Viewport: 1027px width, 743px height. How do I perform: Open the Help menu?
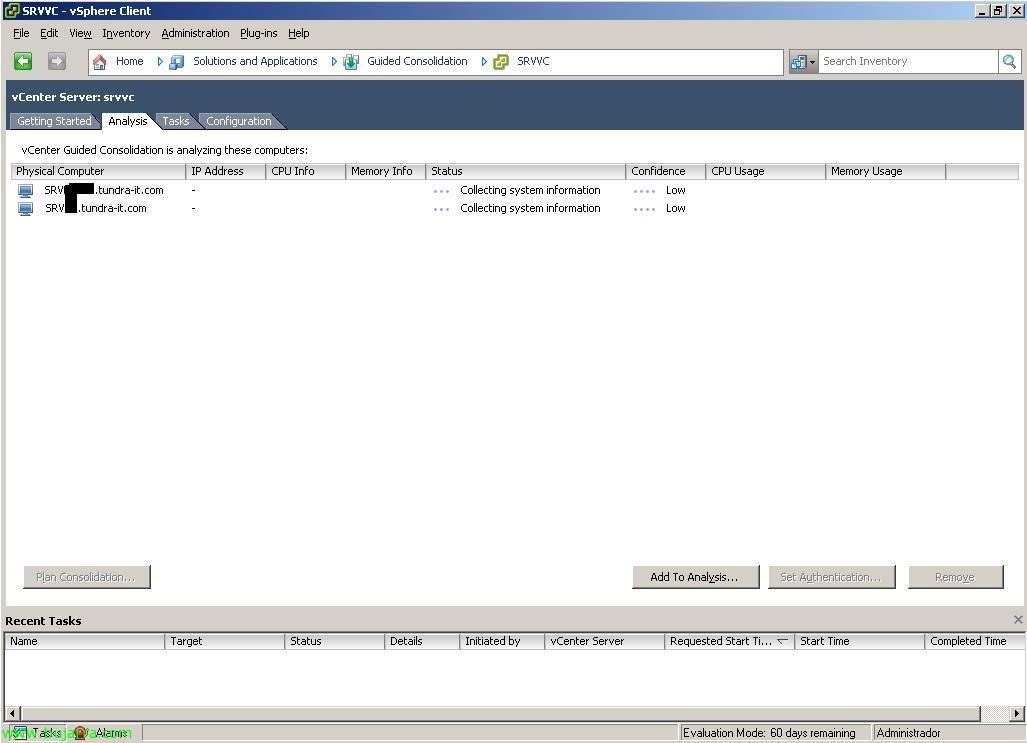[x=299, y=33]
